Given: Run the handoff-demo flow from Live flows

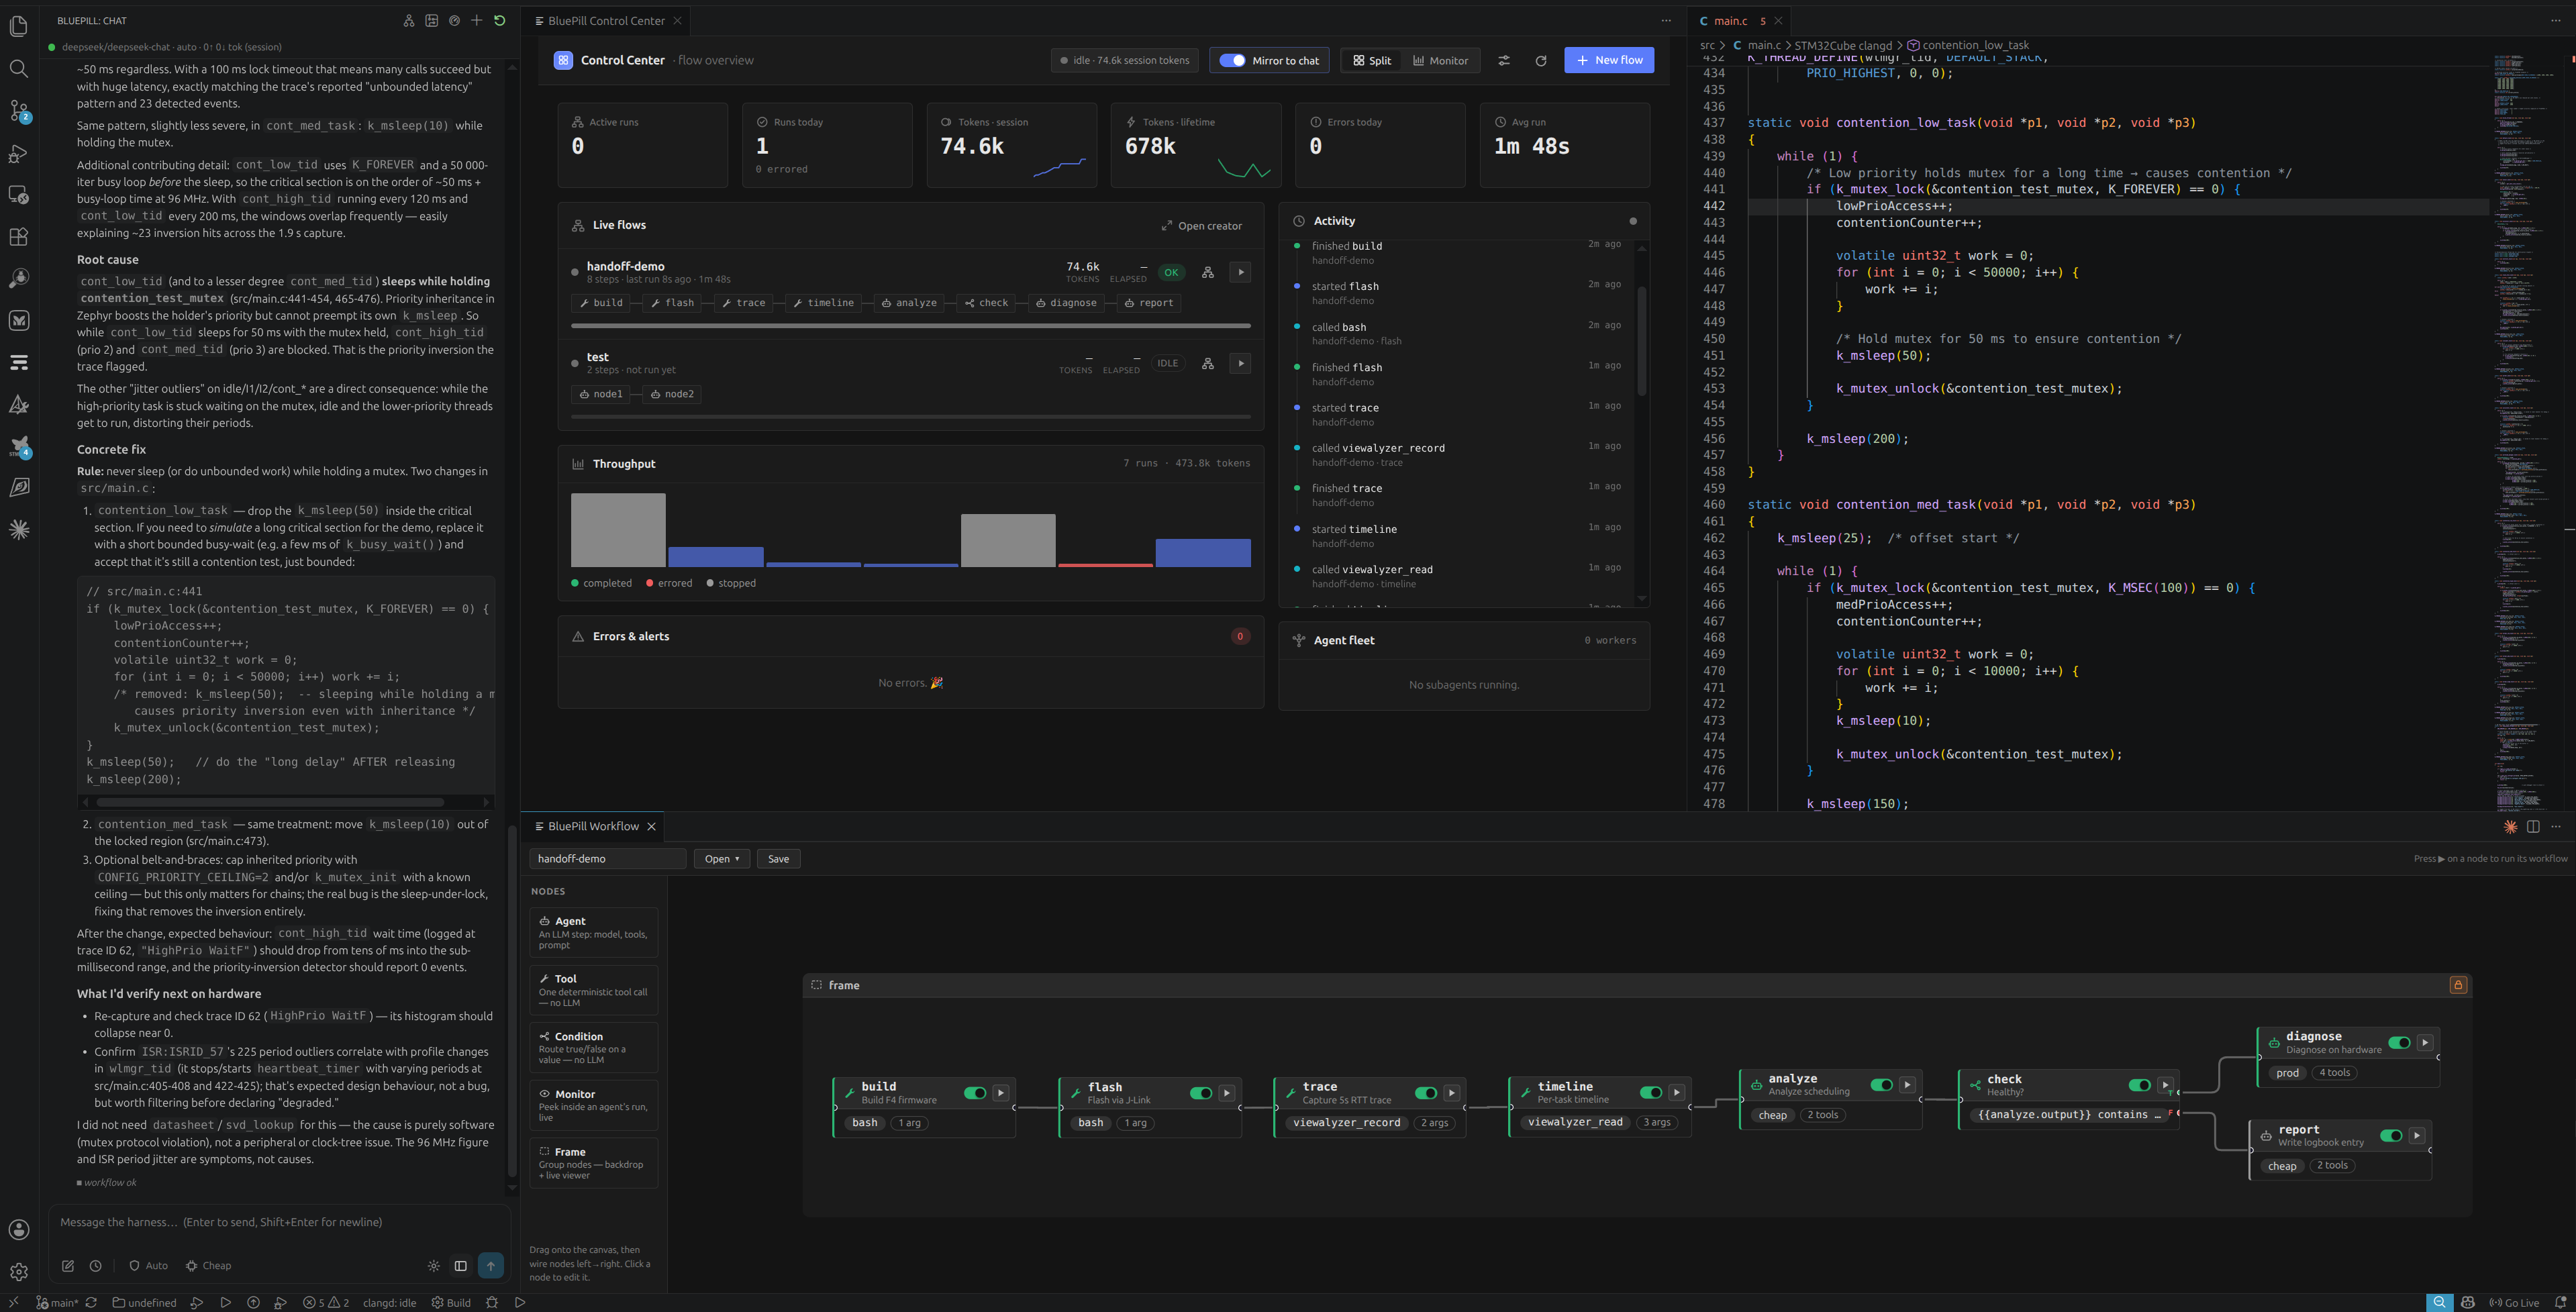Looking at the screenshot, I should coord(1240,272).
